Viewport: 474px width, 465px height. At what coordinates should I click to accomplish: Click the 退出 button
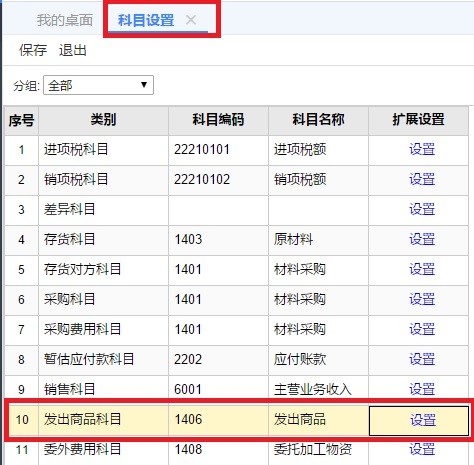click(73, 50)
